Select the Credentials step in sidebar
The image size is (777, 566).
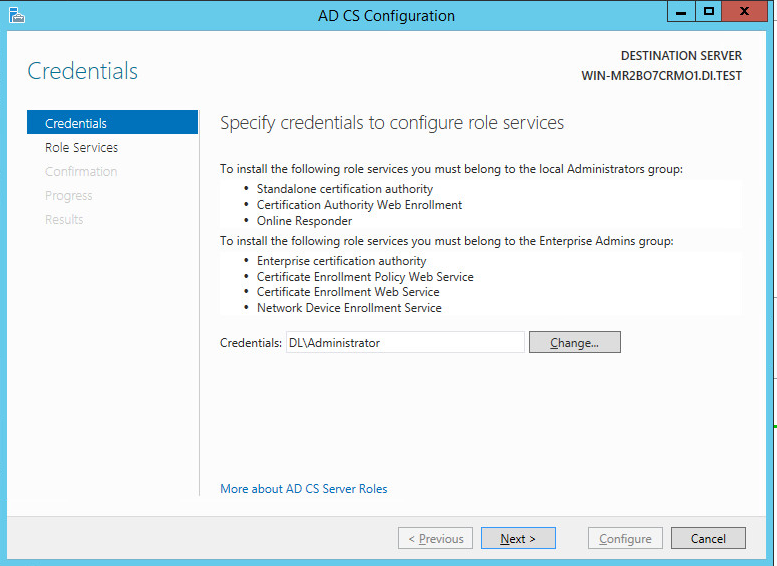[76, 123]
